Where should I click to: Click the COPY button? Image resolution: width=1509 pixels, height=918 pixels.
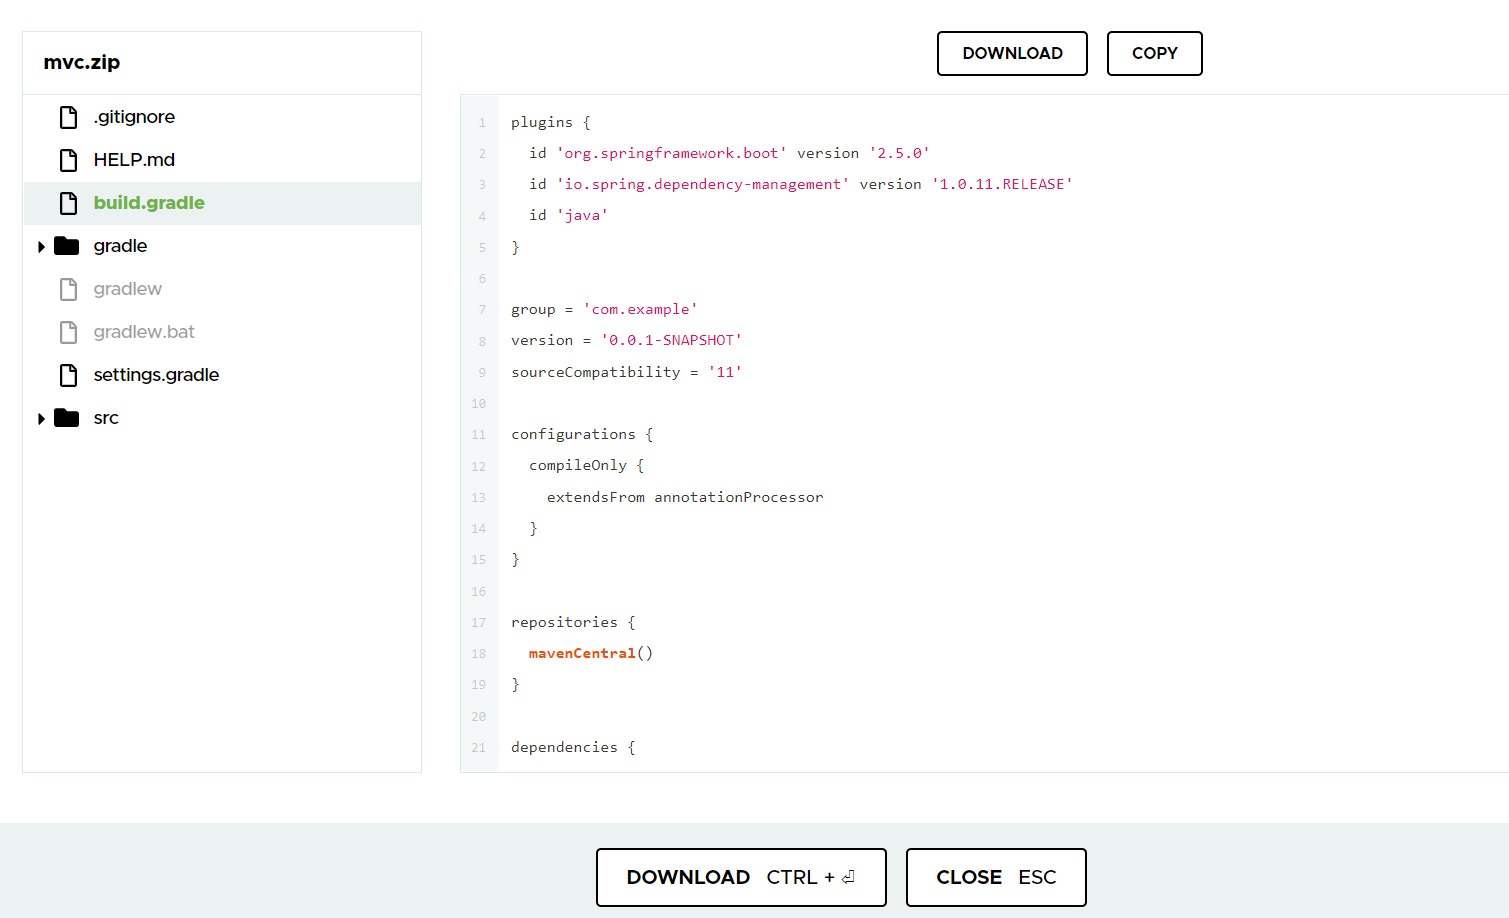click(x=1155, y=53)
